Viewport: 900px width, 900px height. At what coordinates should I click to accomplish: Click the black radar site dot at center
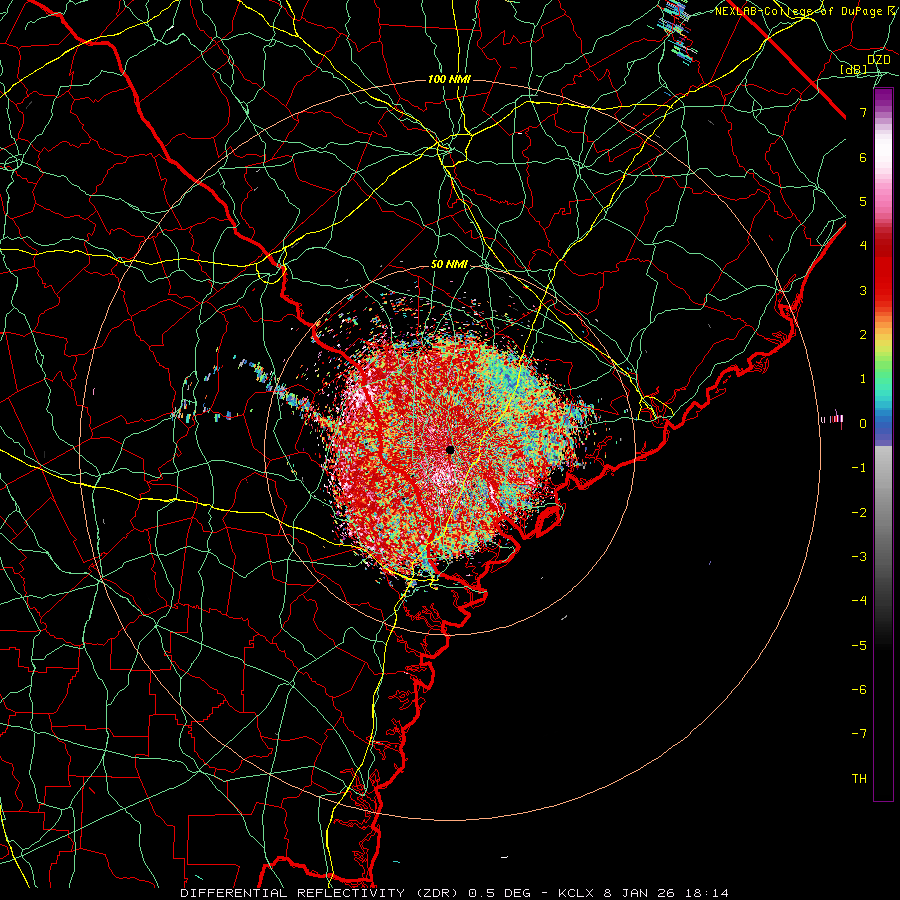[450, 450]
